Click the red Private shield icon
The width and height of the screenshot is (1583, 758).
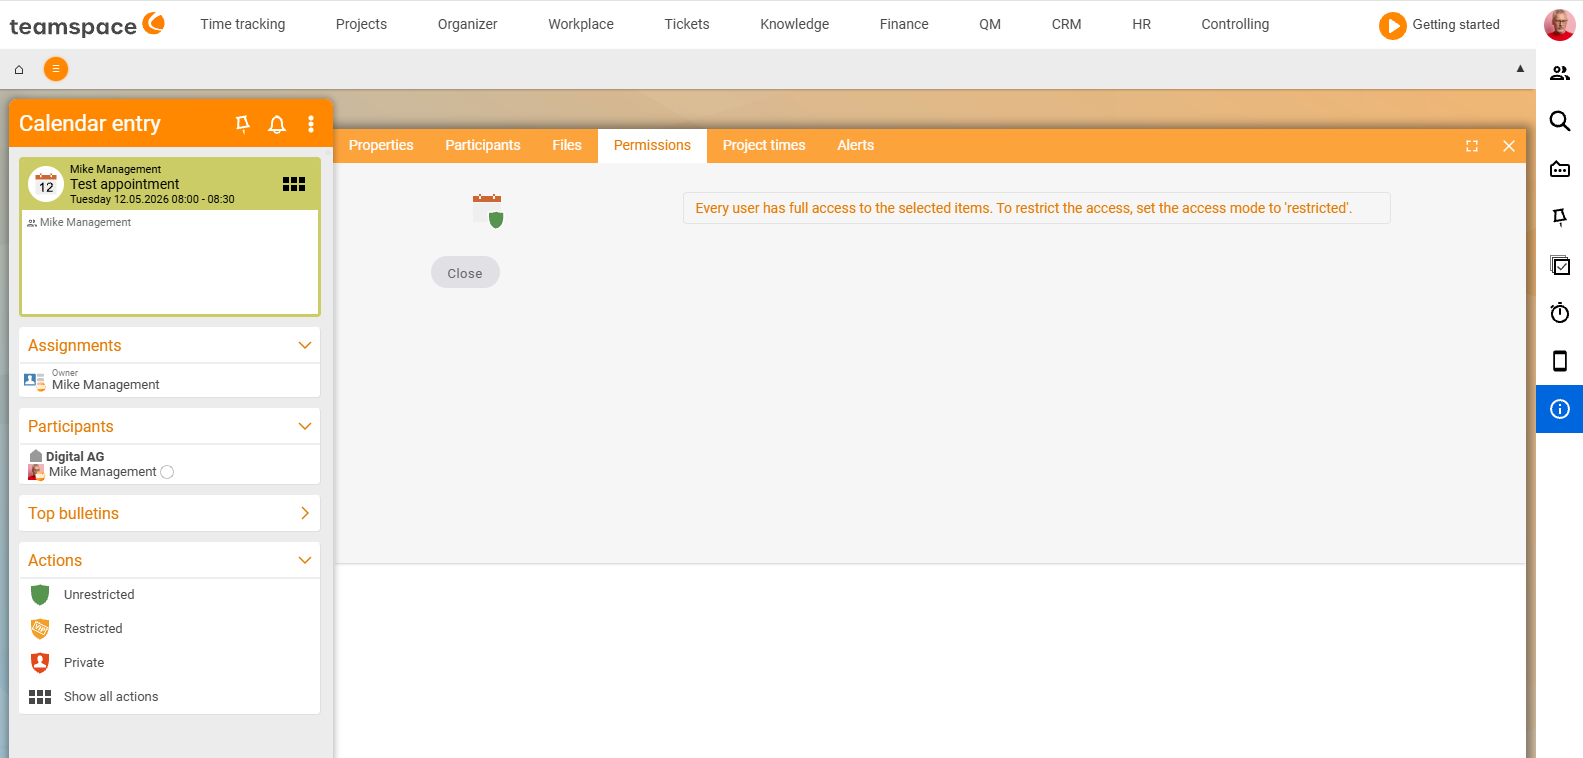pos(40,663)
